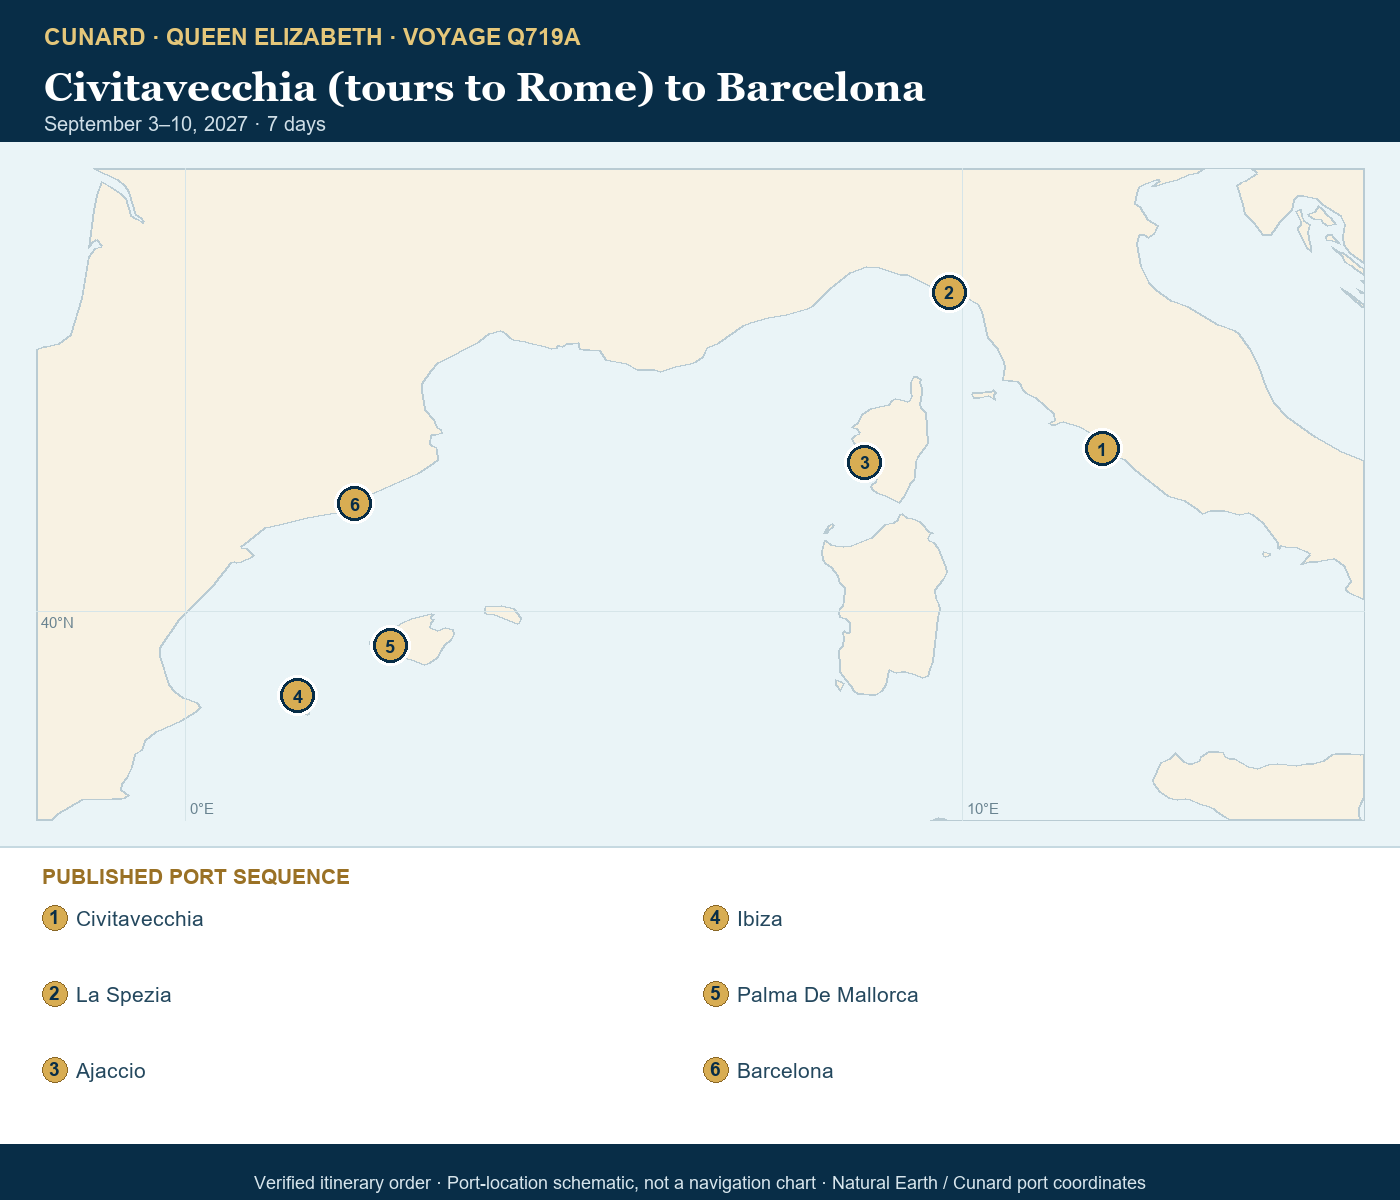Screen dimensions: 1400x1200
Task: Select the La Spezia port name
Action: 124,995
